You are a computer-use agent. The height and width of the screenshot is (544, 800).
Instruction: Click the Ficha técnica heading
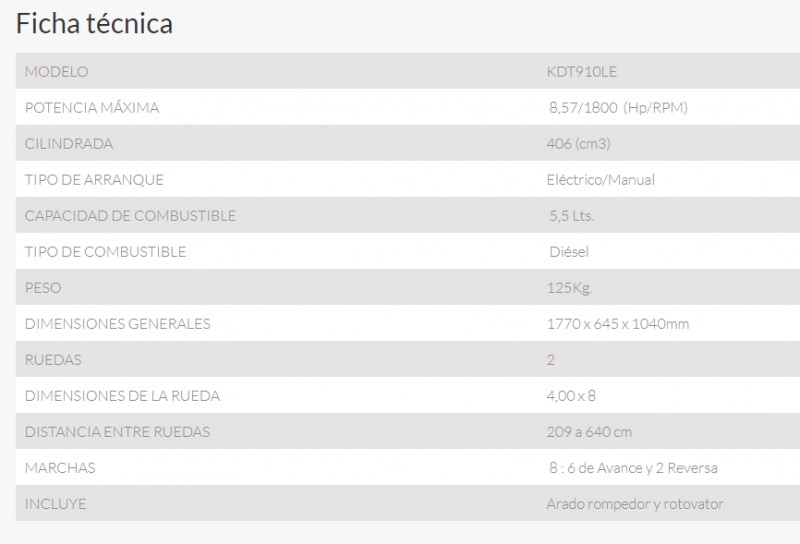[94, 23]
